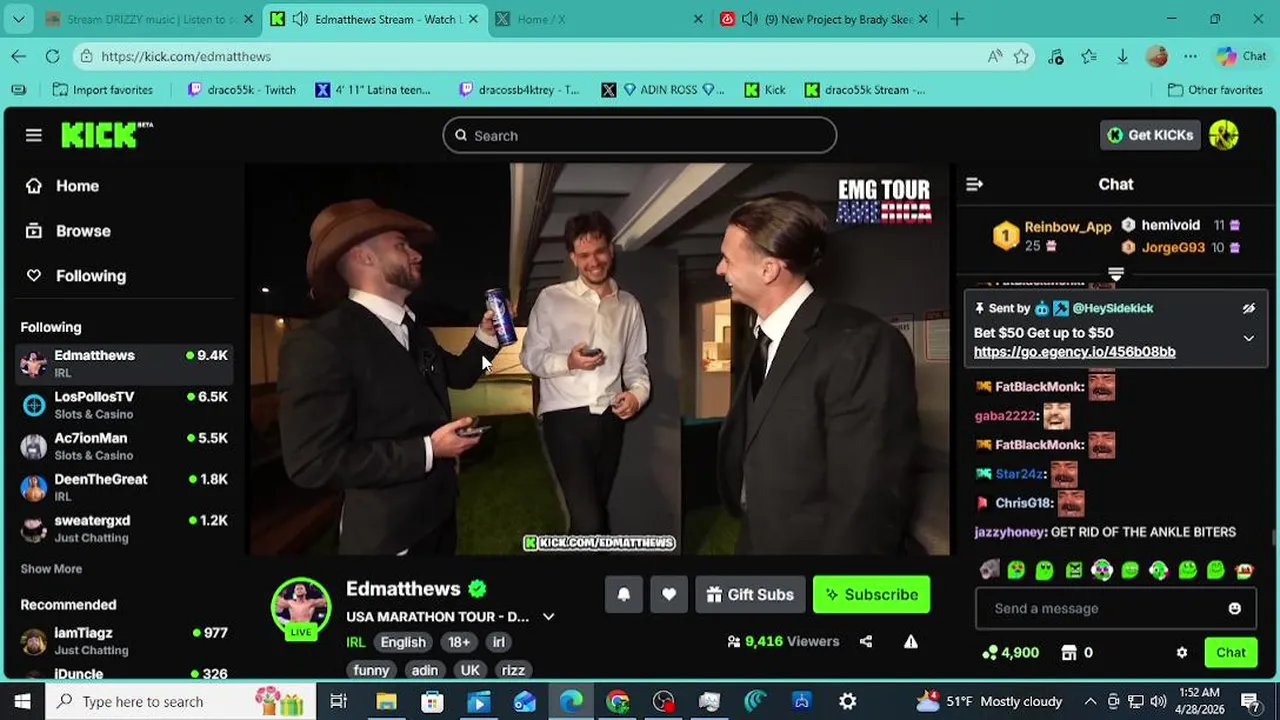Image resolution: width=1280 pixels, height=720 pixels.
Task: Click the Subscribe button
Action: [871, 594]
